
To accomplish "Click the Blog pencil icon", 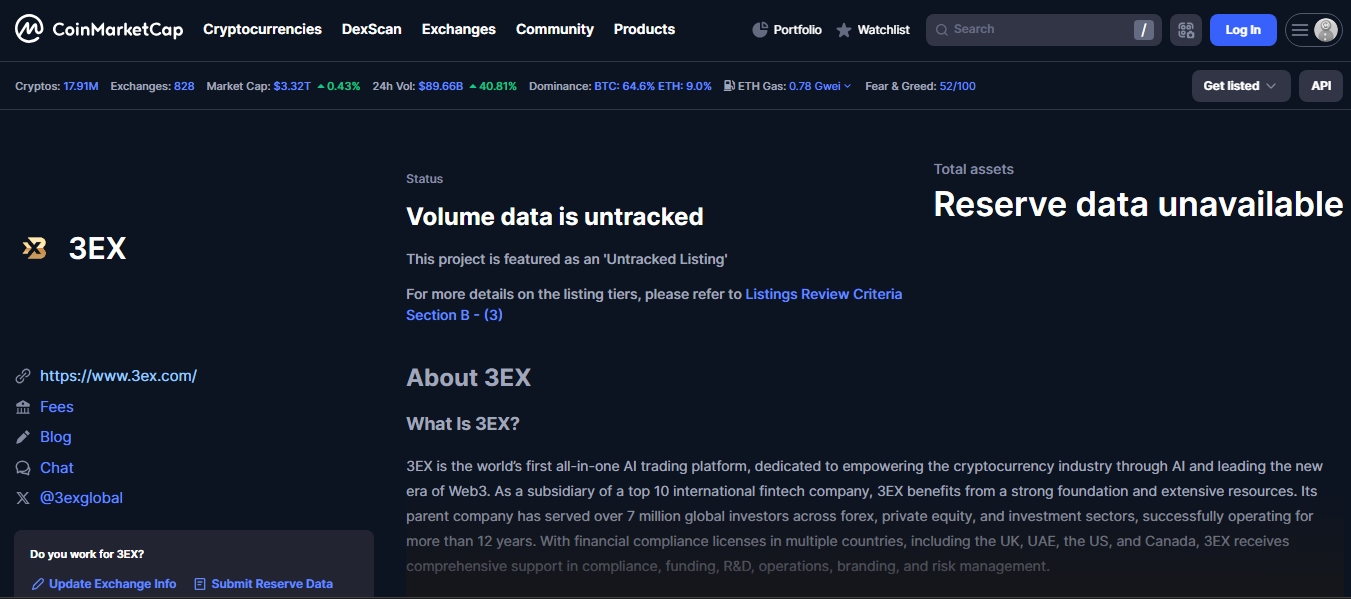I will pyautogui.click(x=23, y=437).
